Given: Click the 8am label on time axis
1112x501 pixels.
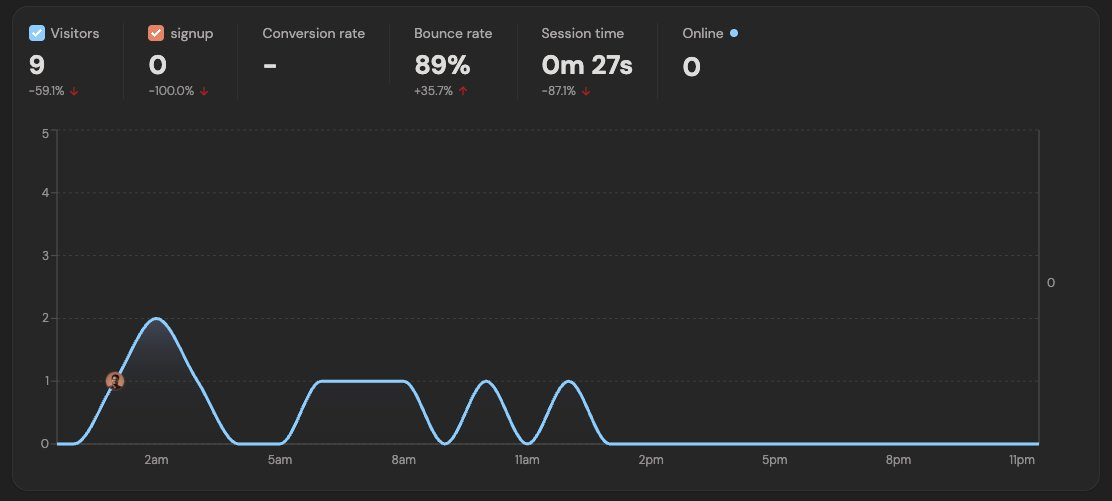Looking at the screenshot, I should click(403, 460).
